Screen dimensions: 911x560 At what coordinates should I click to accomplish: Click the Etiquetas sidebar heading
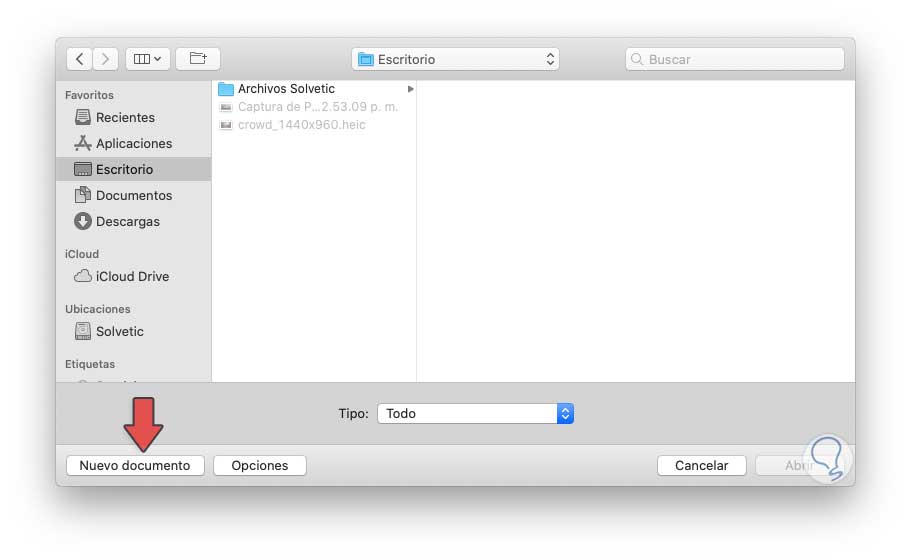tap(90, 364)
